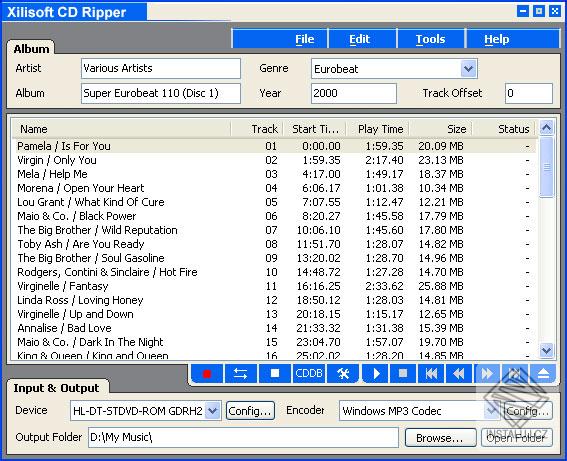Click the Output Folder path field
567x461 pixels.
(243, 437)
